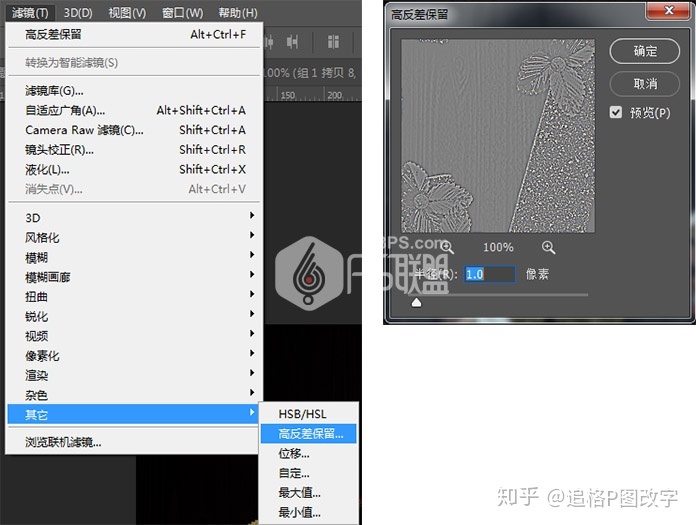Expand the 像素化 submenu
696x525 pixels.
134,356
